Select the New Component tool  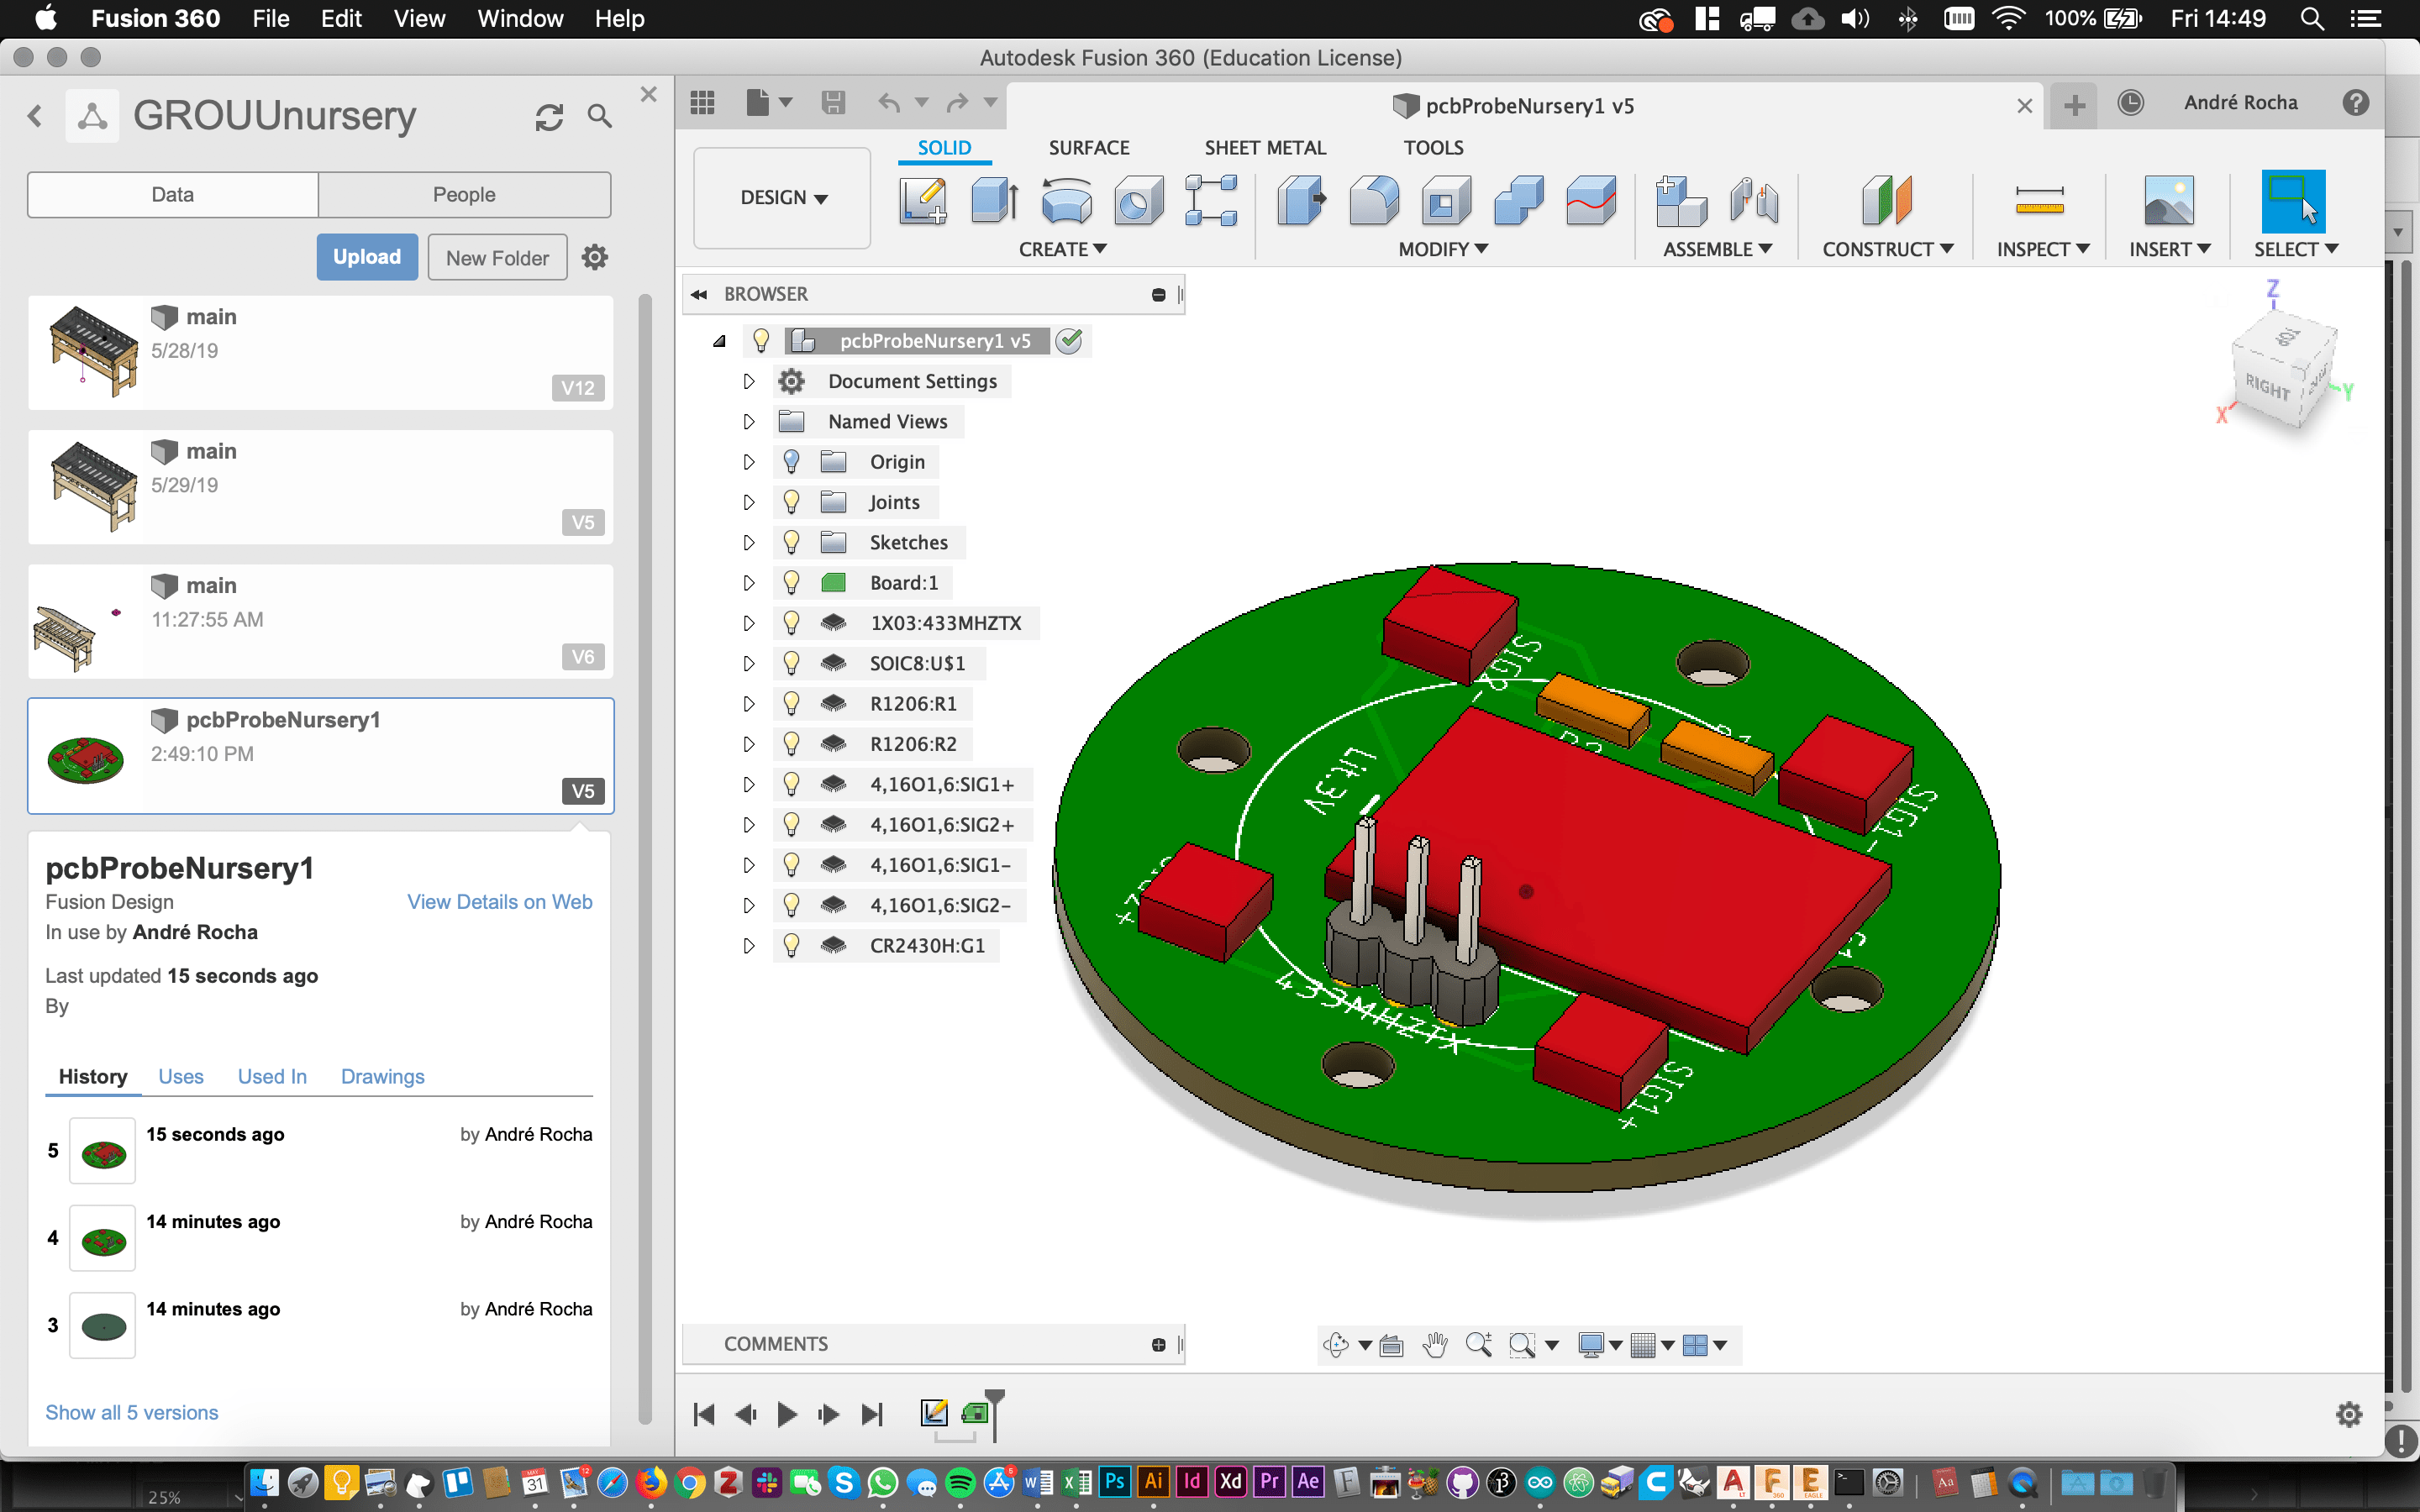[1681, 200]
